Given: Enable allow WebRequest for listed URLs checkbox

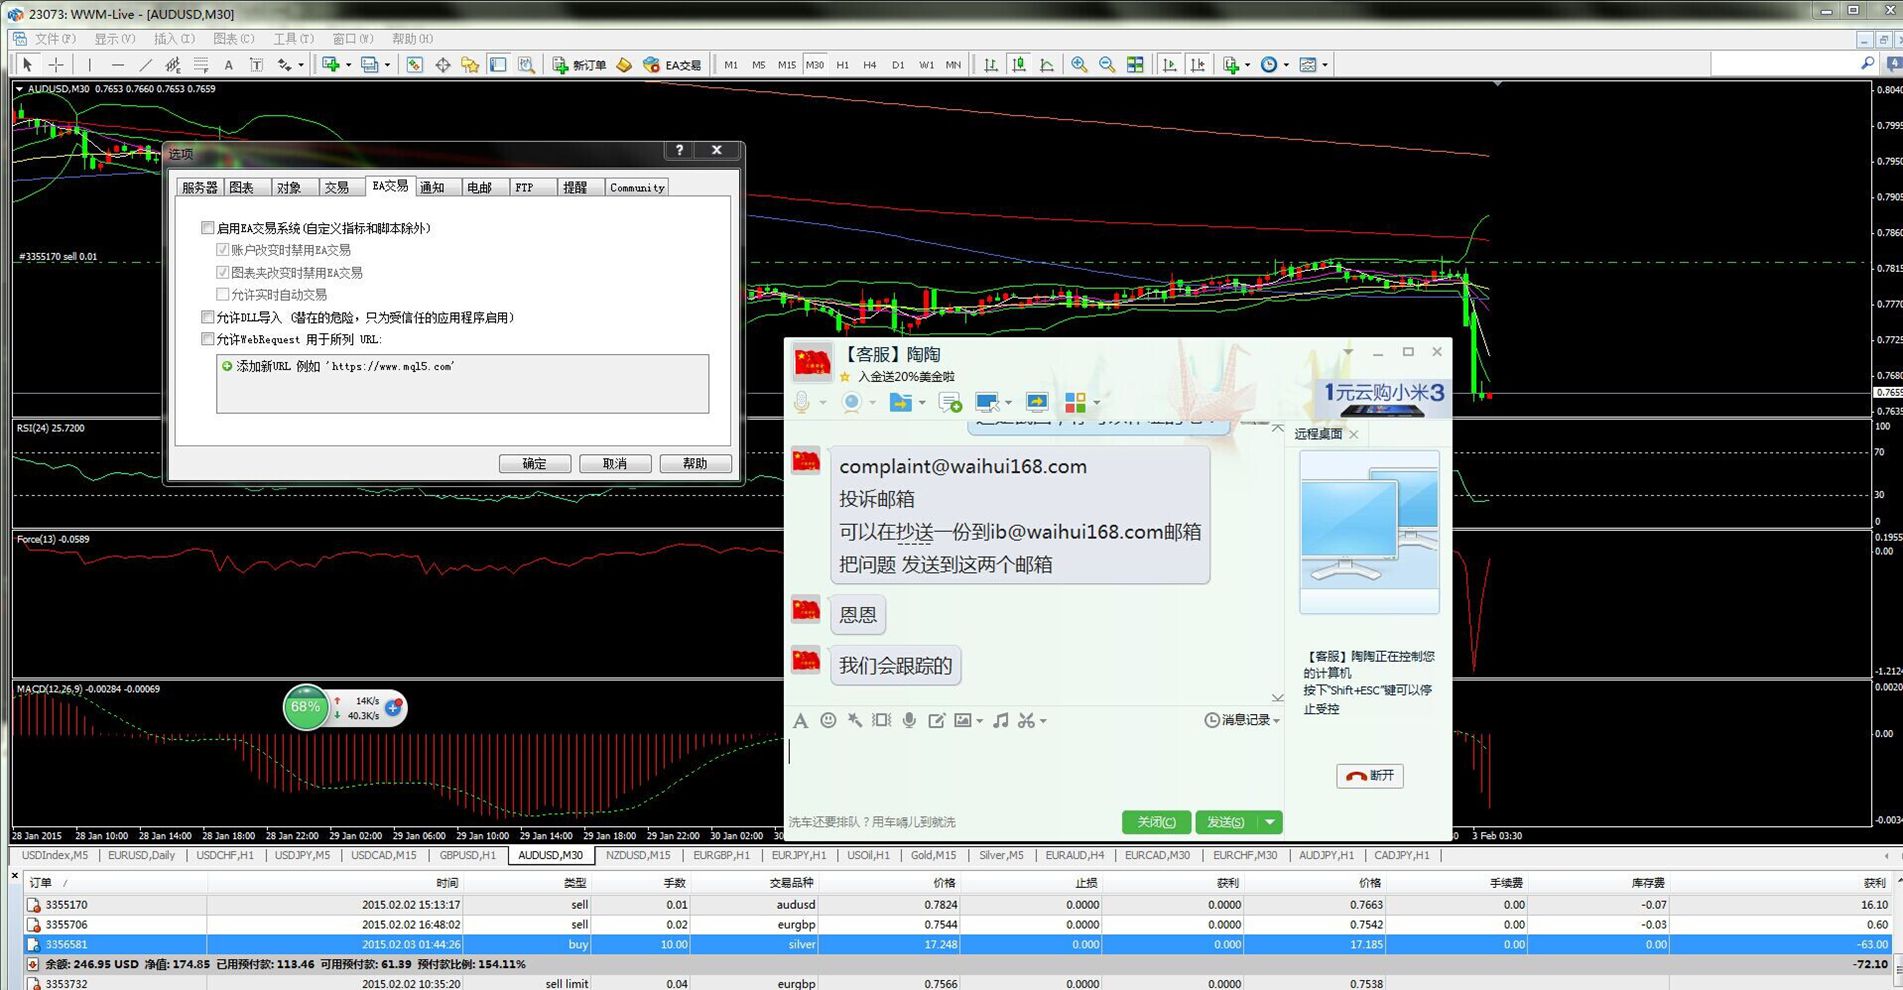Looking at the screenshot, I should click(x=208, y=339).
